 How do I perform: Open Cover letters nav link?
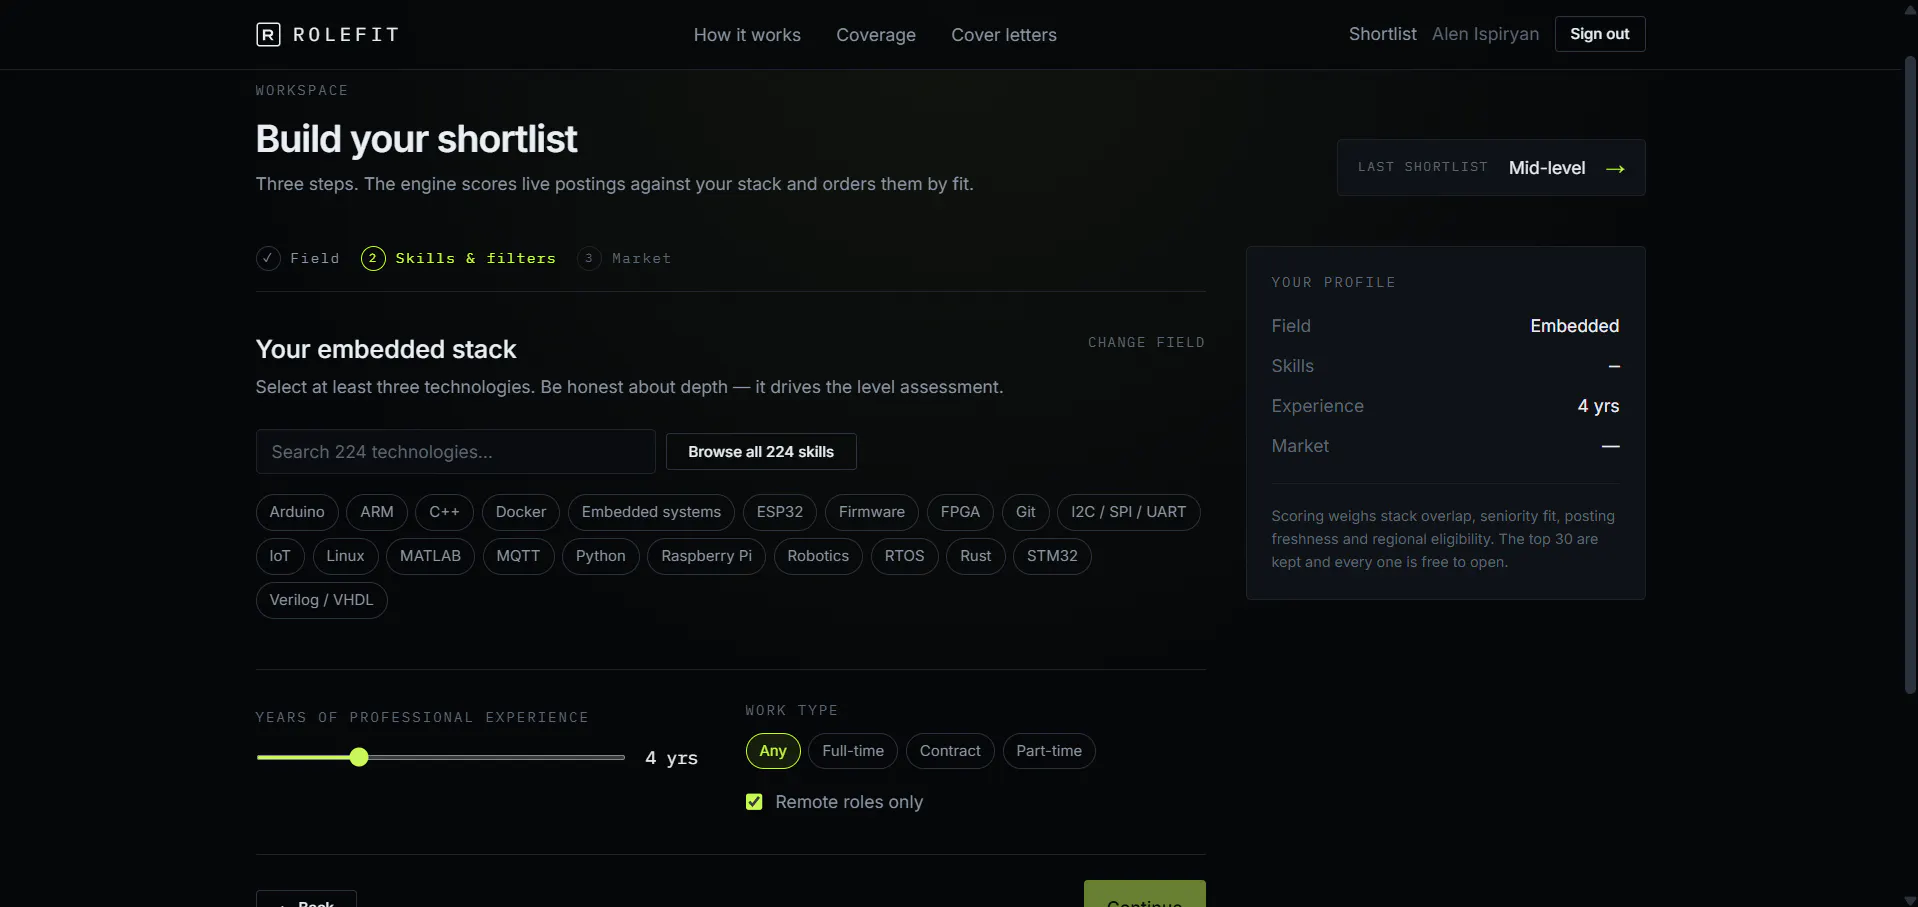pyautogui.click(x=1004, y=35)
